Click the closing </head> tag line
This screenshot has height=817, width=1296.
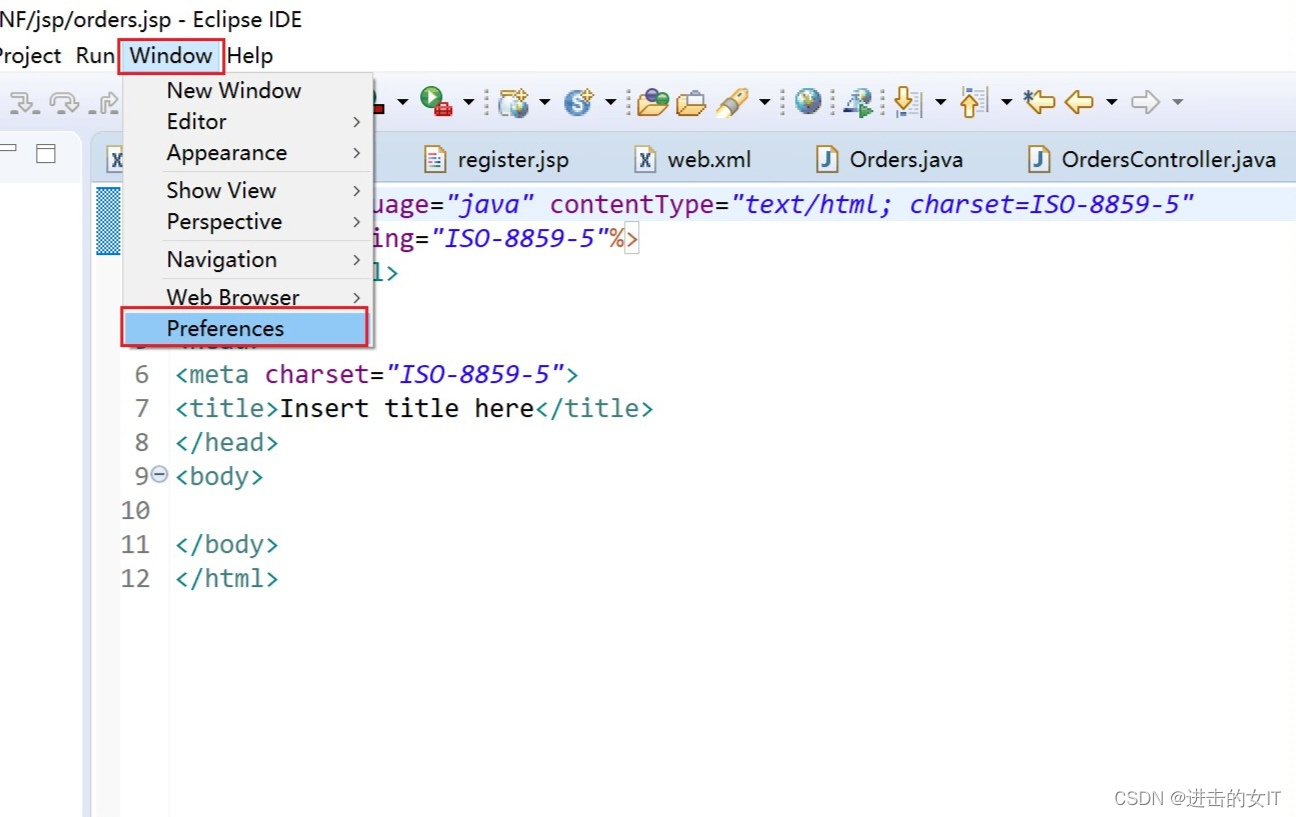227,442
